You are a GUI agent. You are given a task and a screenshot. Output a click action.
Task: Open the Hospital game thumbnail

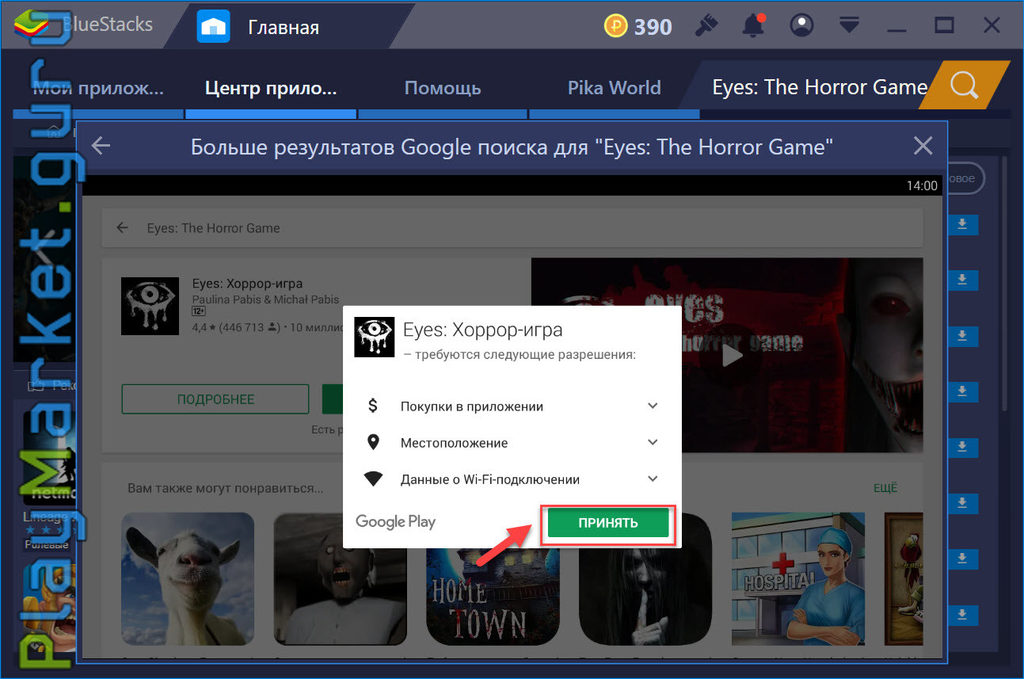(x=798, y=579)
